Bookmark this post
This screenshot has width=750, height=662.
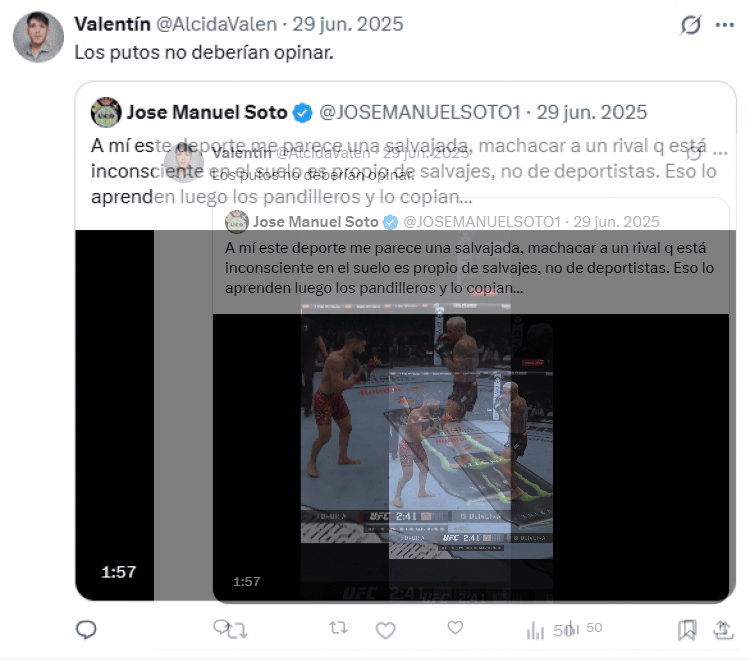tap(687, 630)
